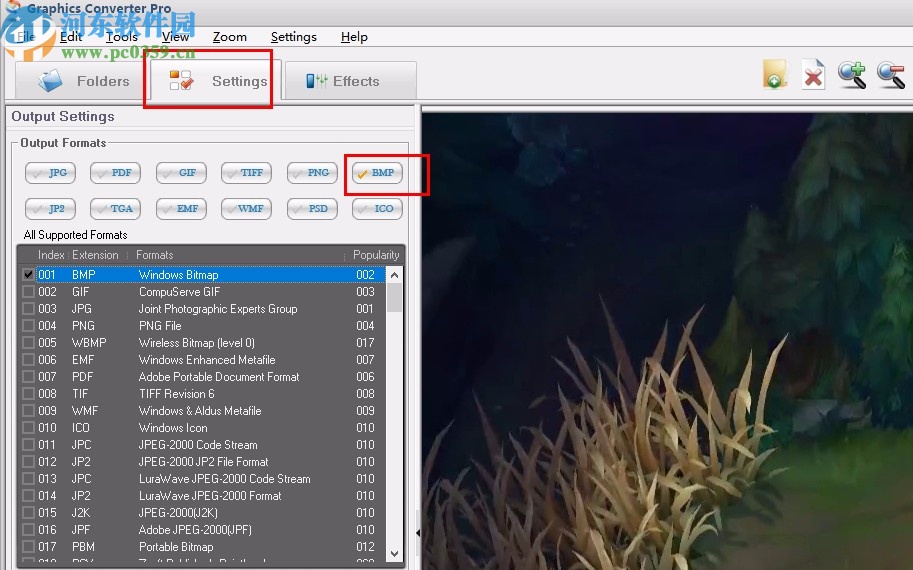Toggle the TGA output format button
The height and width of the screenshot is (570, 913).
(115, 209)
